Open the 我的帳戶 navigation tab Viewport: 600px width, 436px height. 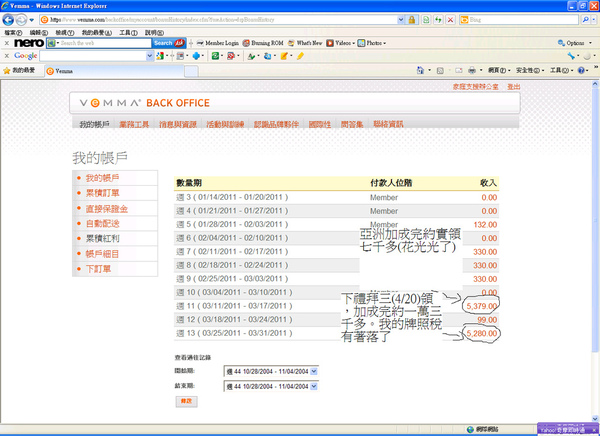coord(95,124)
